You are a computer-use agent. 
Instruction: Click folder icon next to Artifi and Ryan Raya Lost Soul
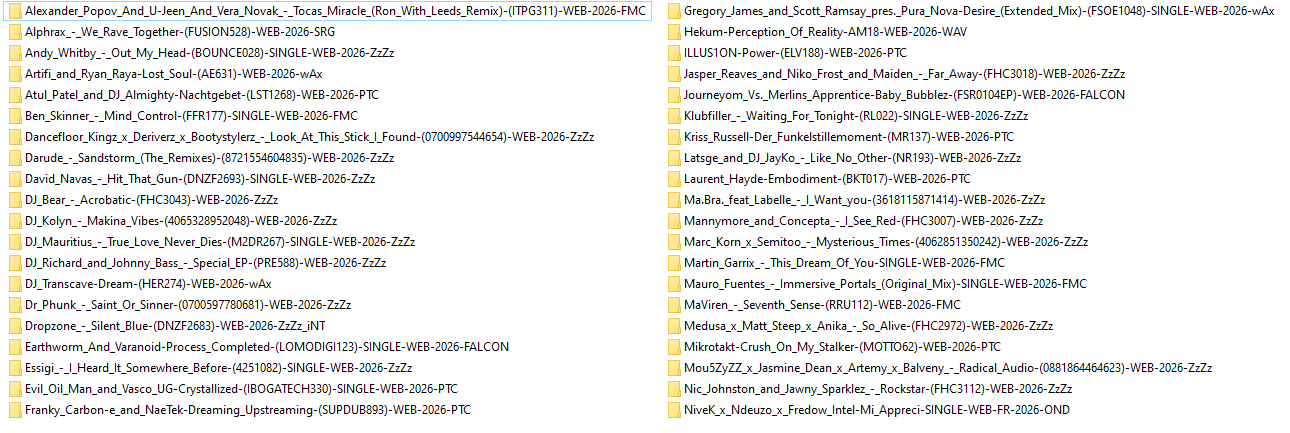(14, 74)
